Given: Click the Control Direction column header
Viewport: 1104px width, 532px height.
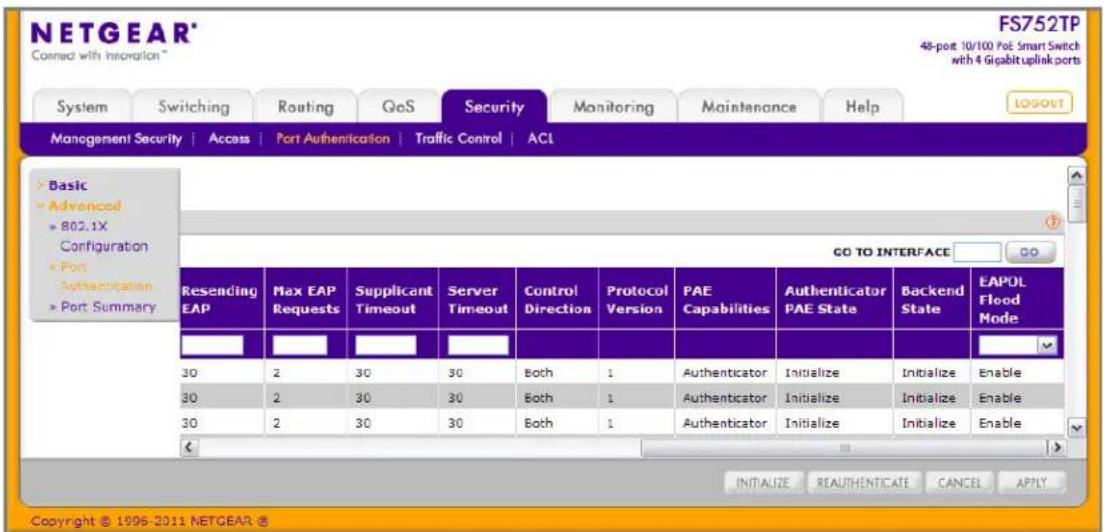Looking at the screenshot, I should [558, 299].
